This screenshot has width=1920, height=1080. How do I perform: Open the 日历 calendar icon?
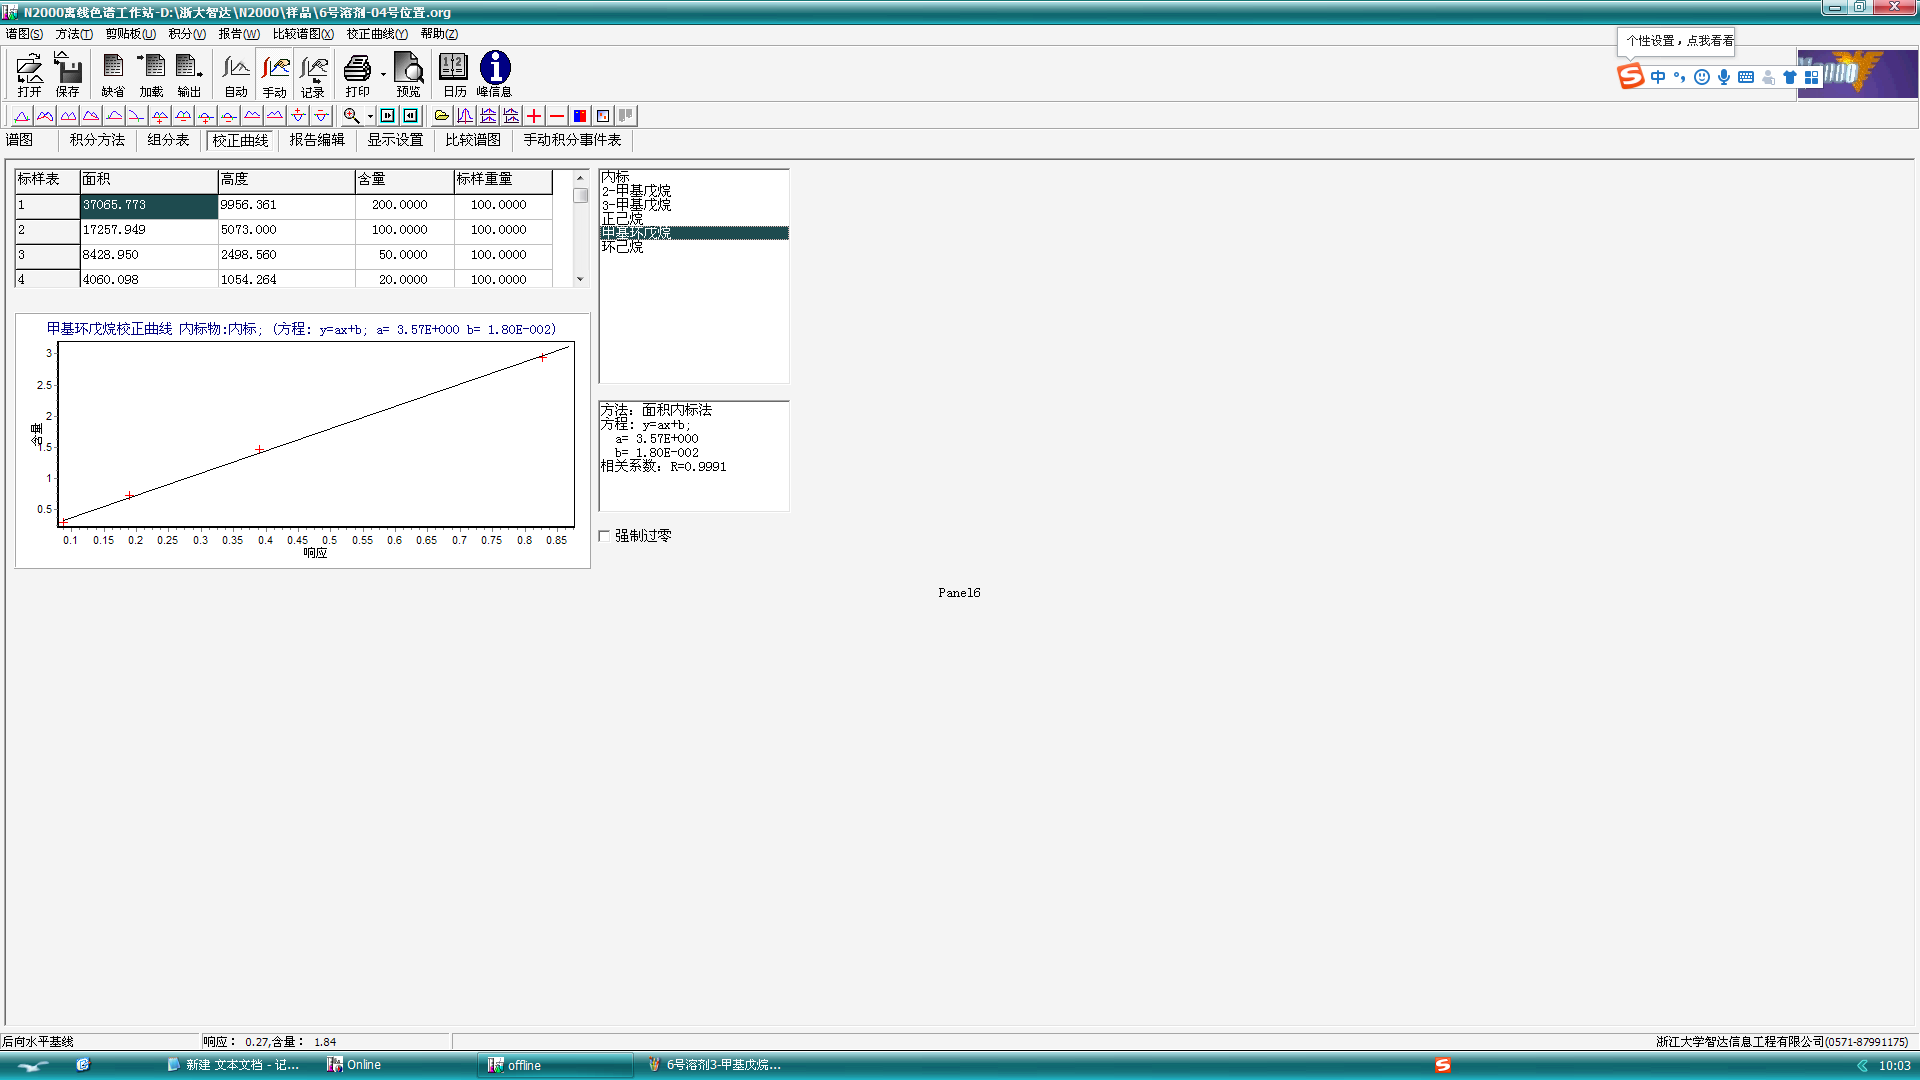coord(454,74)
